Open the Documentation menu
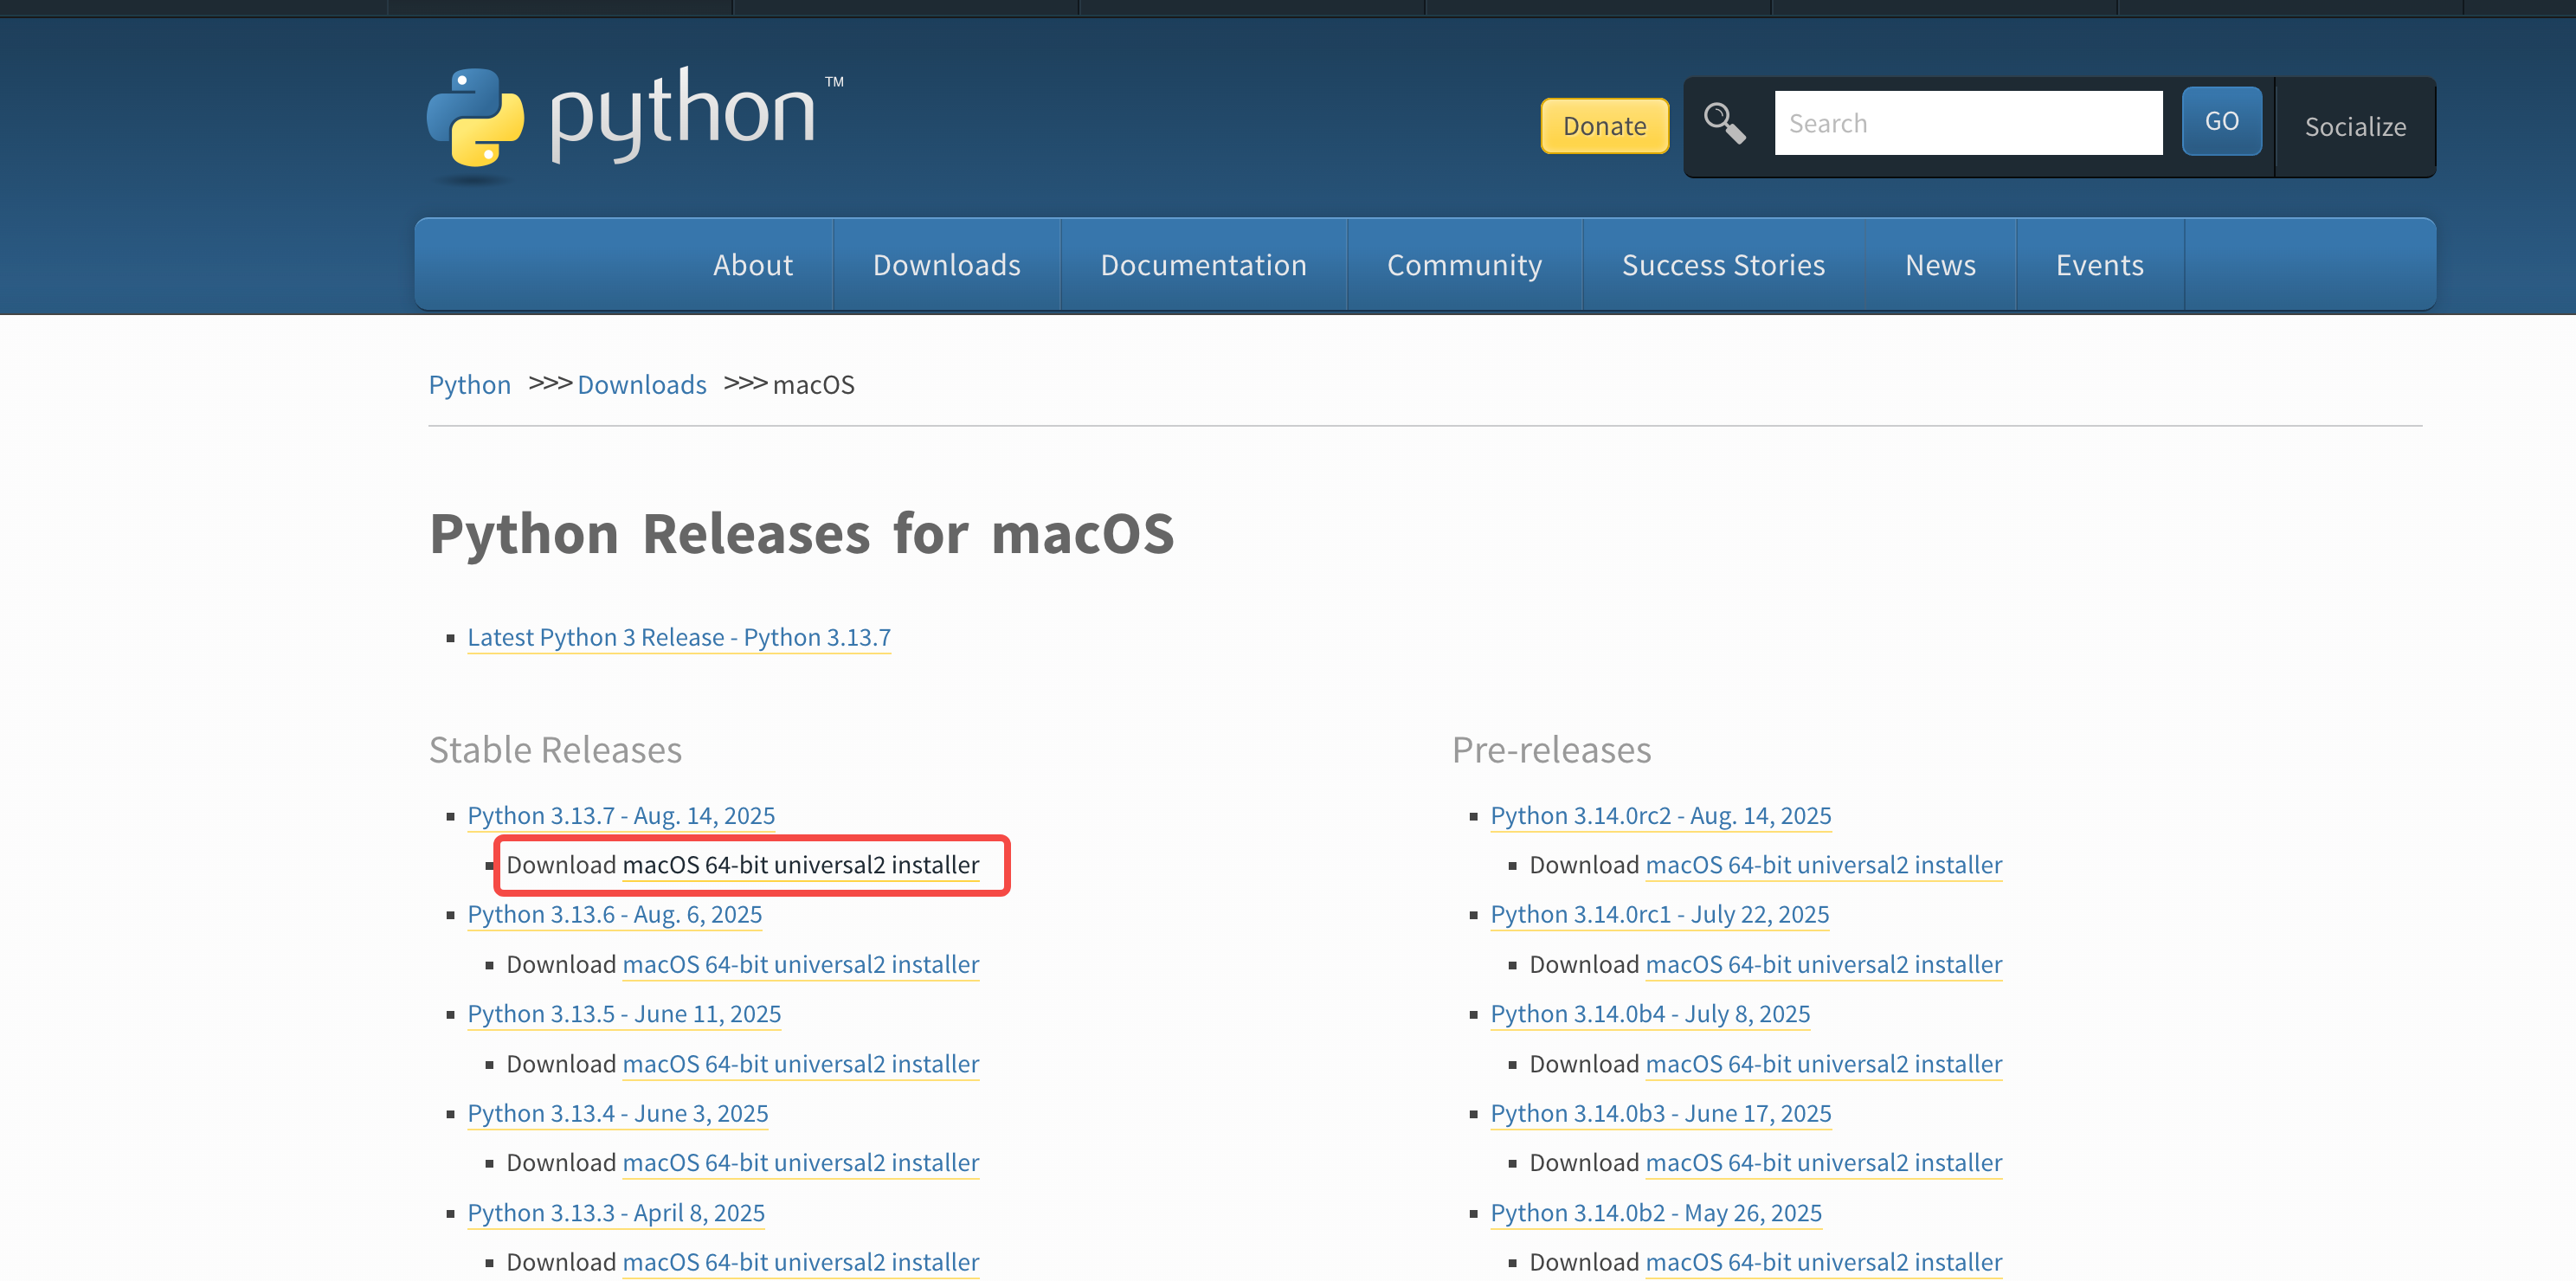Viewport: 2576px width, 1281px height. [1203, 265]
